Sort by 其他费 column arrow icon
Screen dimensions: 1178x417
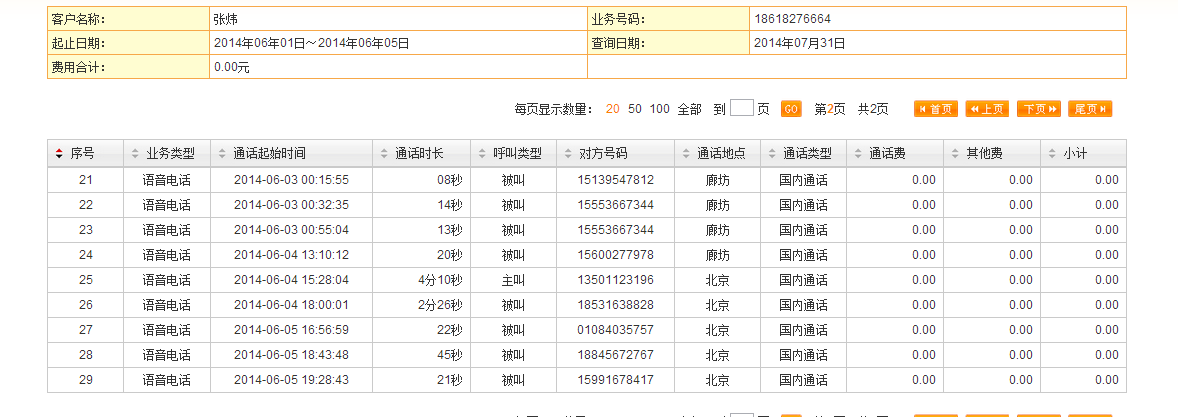coord(953,154)
